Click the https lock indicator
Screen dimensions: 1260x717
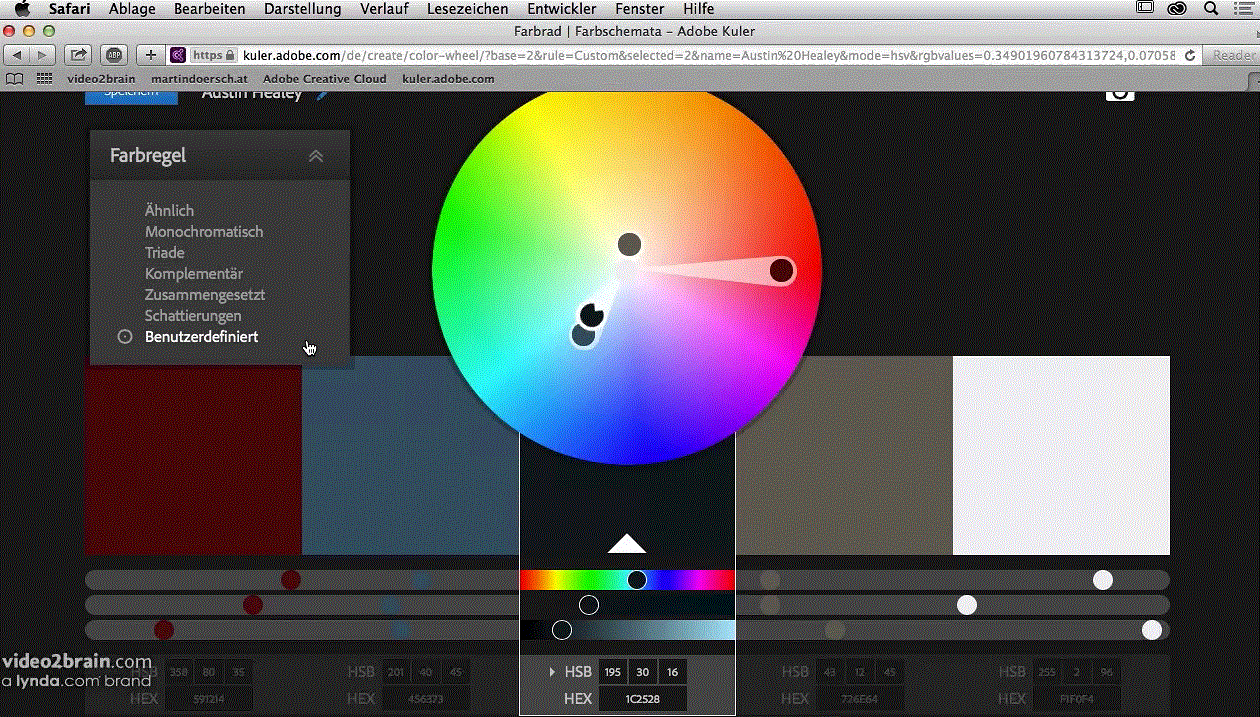point(214,55)
